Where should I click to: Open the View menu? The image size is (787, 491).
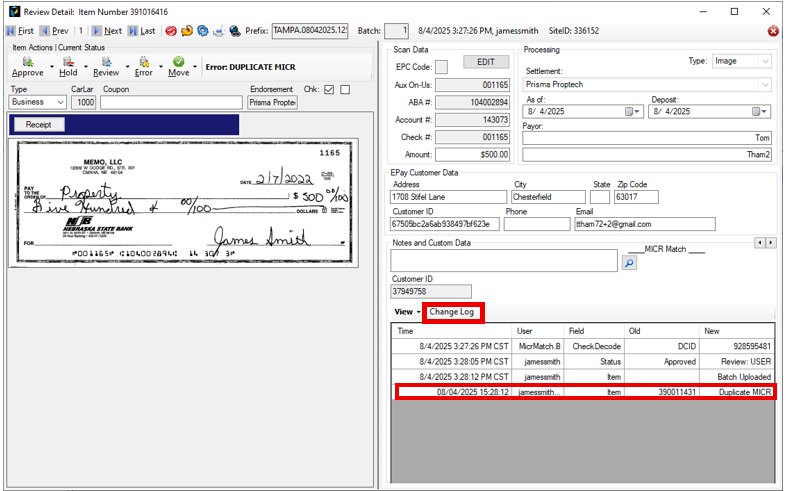(x=404, y=312)
